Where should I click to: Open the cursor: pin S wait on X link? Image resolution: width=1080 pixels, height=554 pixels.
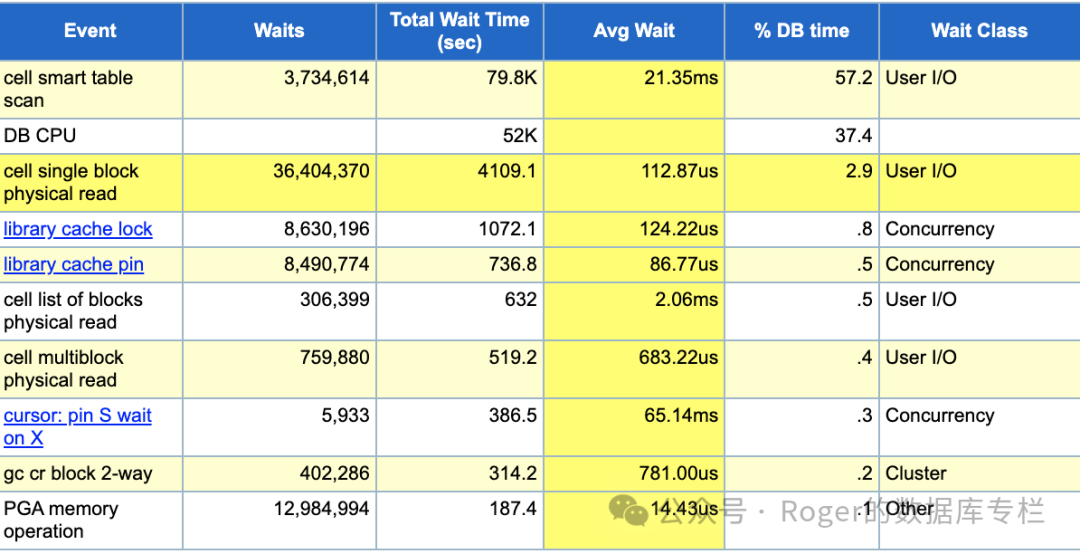(77, 427)
